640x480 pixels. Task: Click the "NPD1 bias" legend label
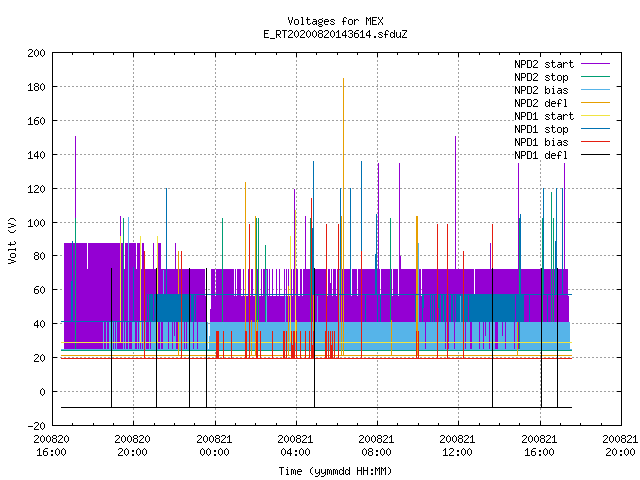click(541, 142)
